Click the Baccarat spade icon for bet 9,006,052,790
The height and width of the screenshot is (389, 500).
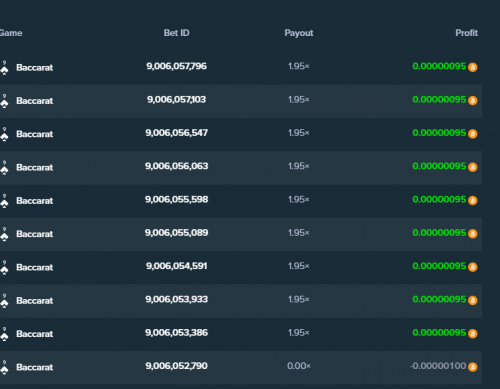(x=4, y=368)
